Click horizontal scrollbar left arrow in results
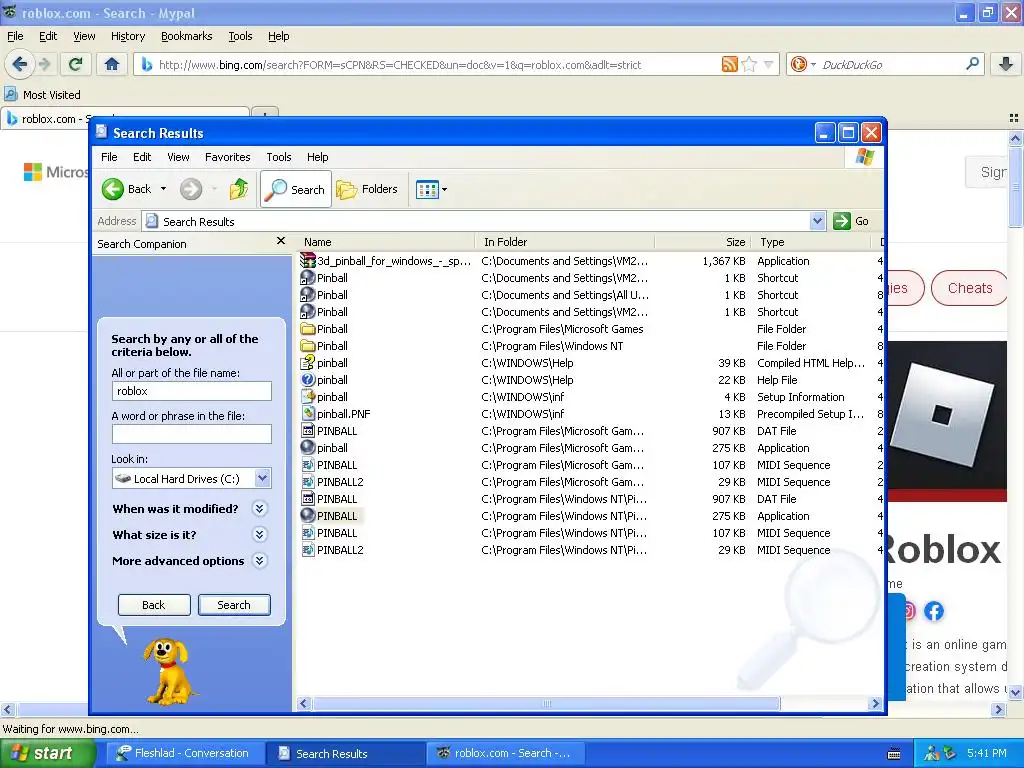This screenshot has height=768, width=1024. (x=304, y=703)
